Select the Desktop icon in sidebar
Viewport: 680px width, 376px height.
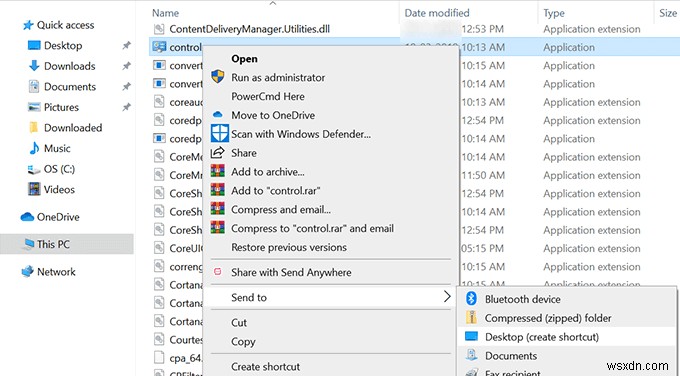click(34, 46)
